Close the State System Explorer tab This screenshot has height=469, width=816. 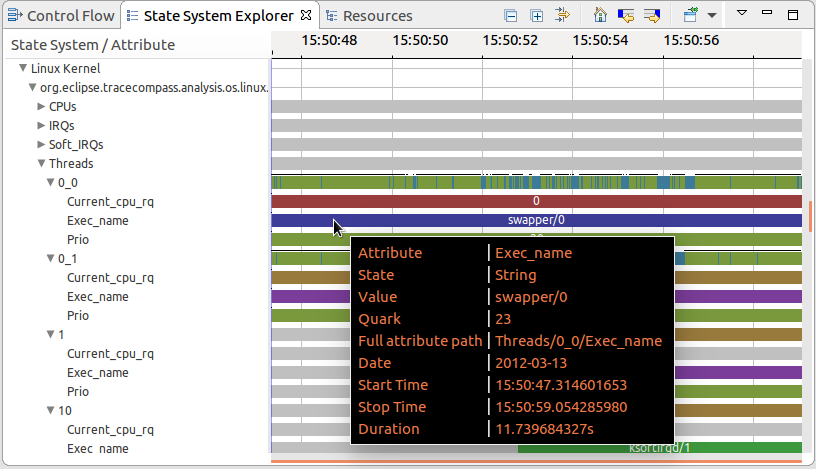pos(306,15)
